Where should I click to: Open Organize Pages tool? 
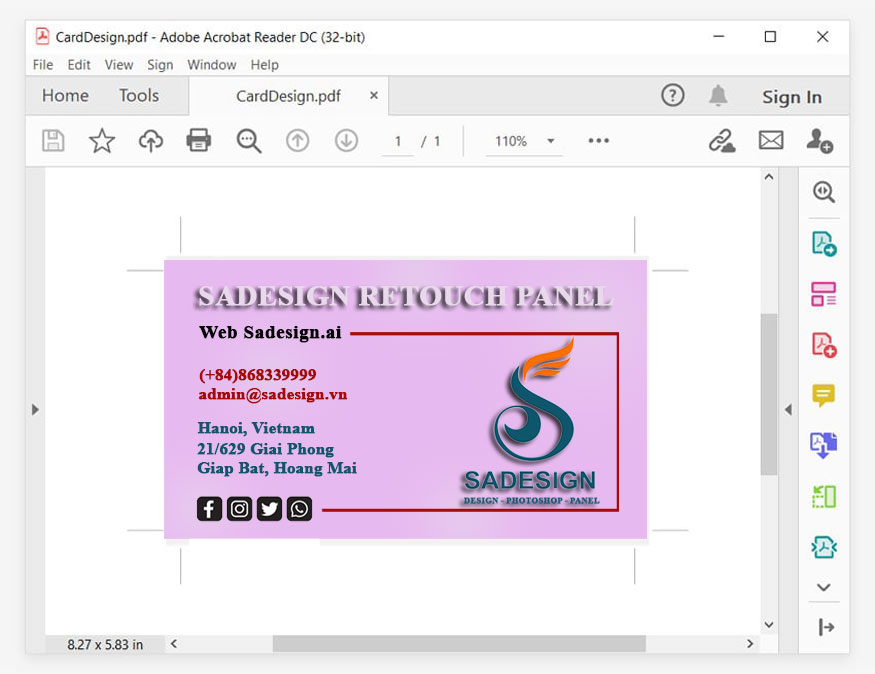point(824,496)
